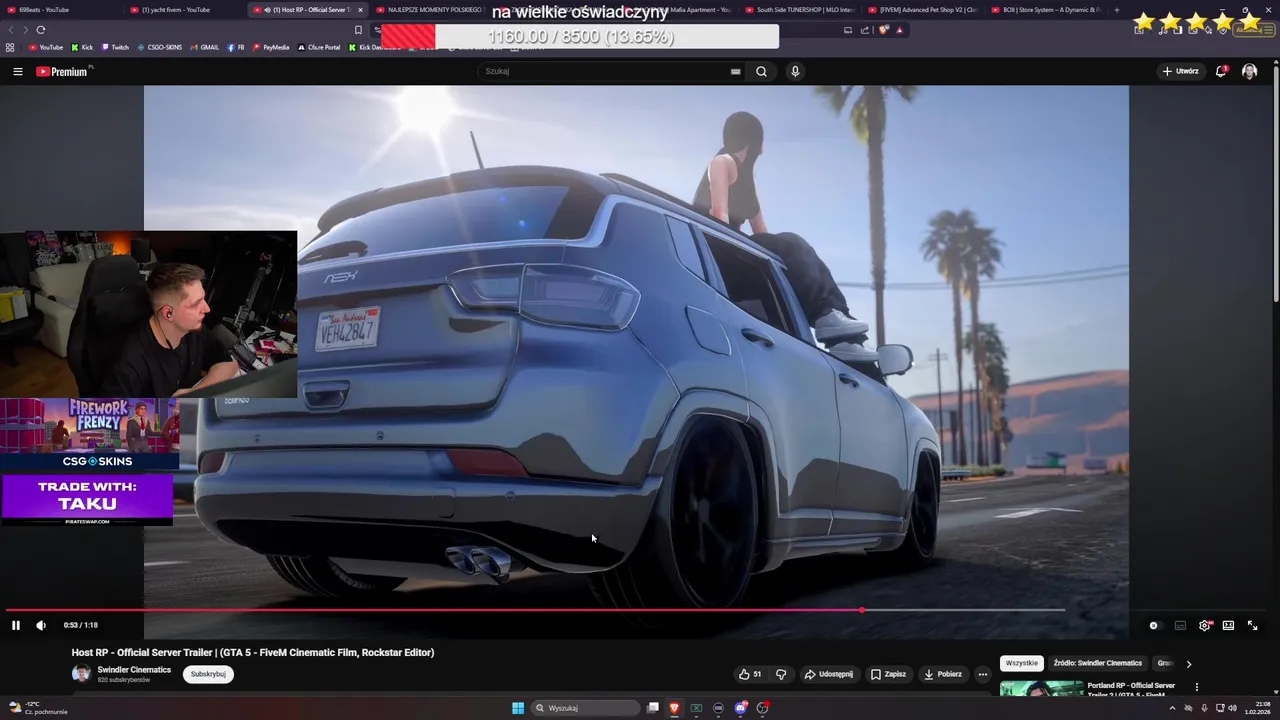Click Pobierz download button
This screenshot has height=720, width=1280.
click(943, 674)
